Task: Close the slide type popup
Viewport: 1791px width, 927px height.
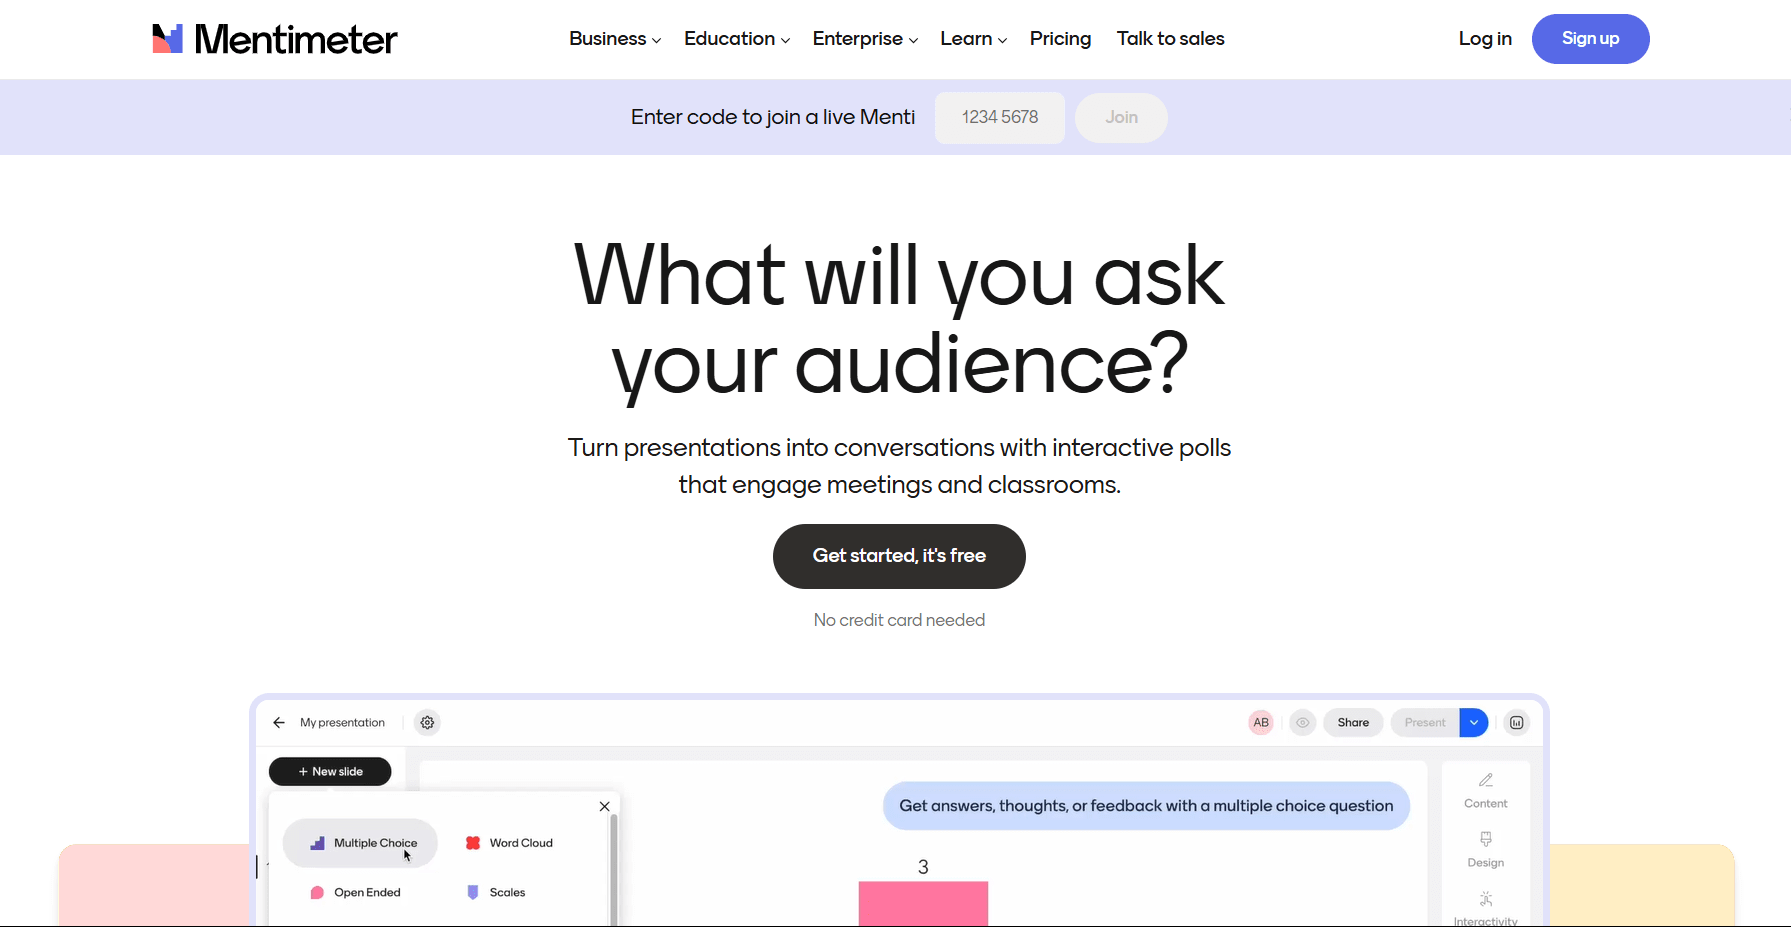Action: pyautogui.click(x=604, y=806)
